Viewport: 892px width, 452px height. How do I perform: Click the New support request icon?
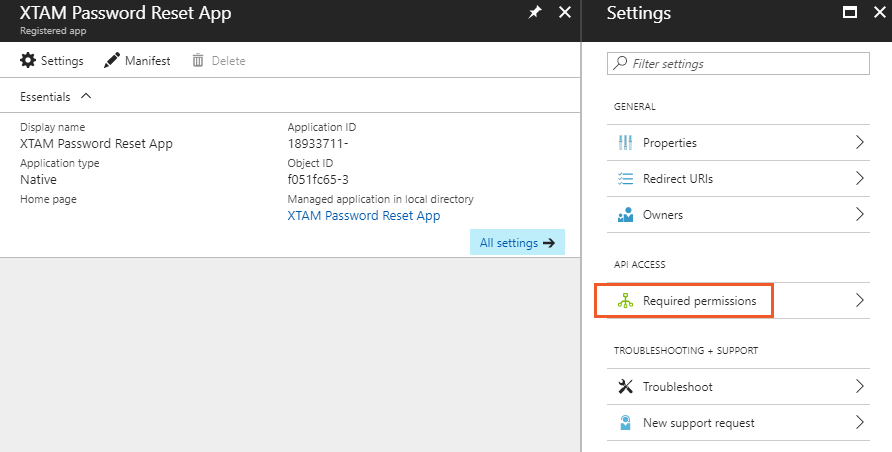626,423
